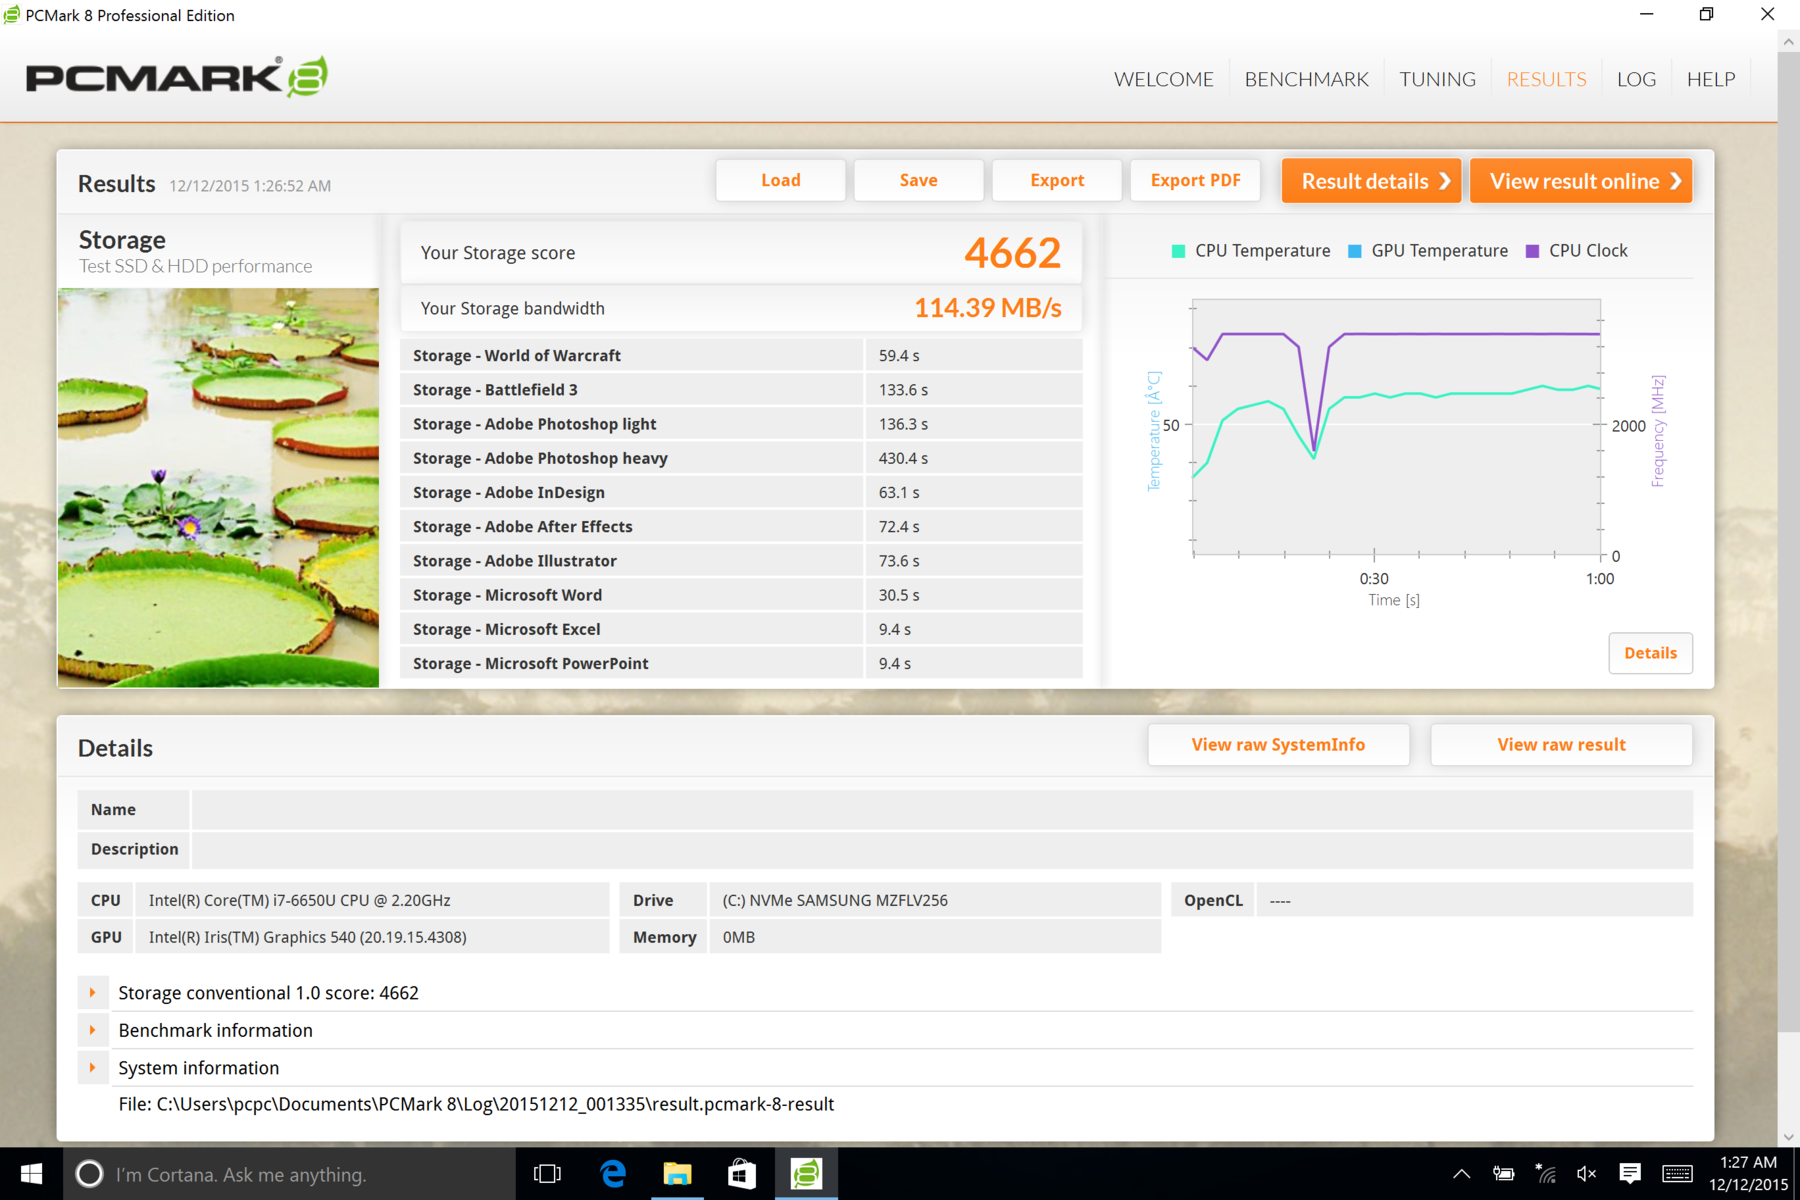
Task: Select the Results tab
Action: 1546,79
